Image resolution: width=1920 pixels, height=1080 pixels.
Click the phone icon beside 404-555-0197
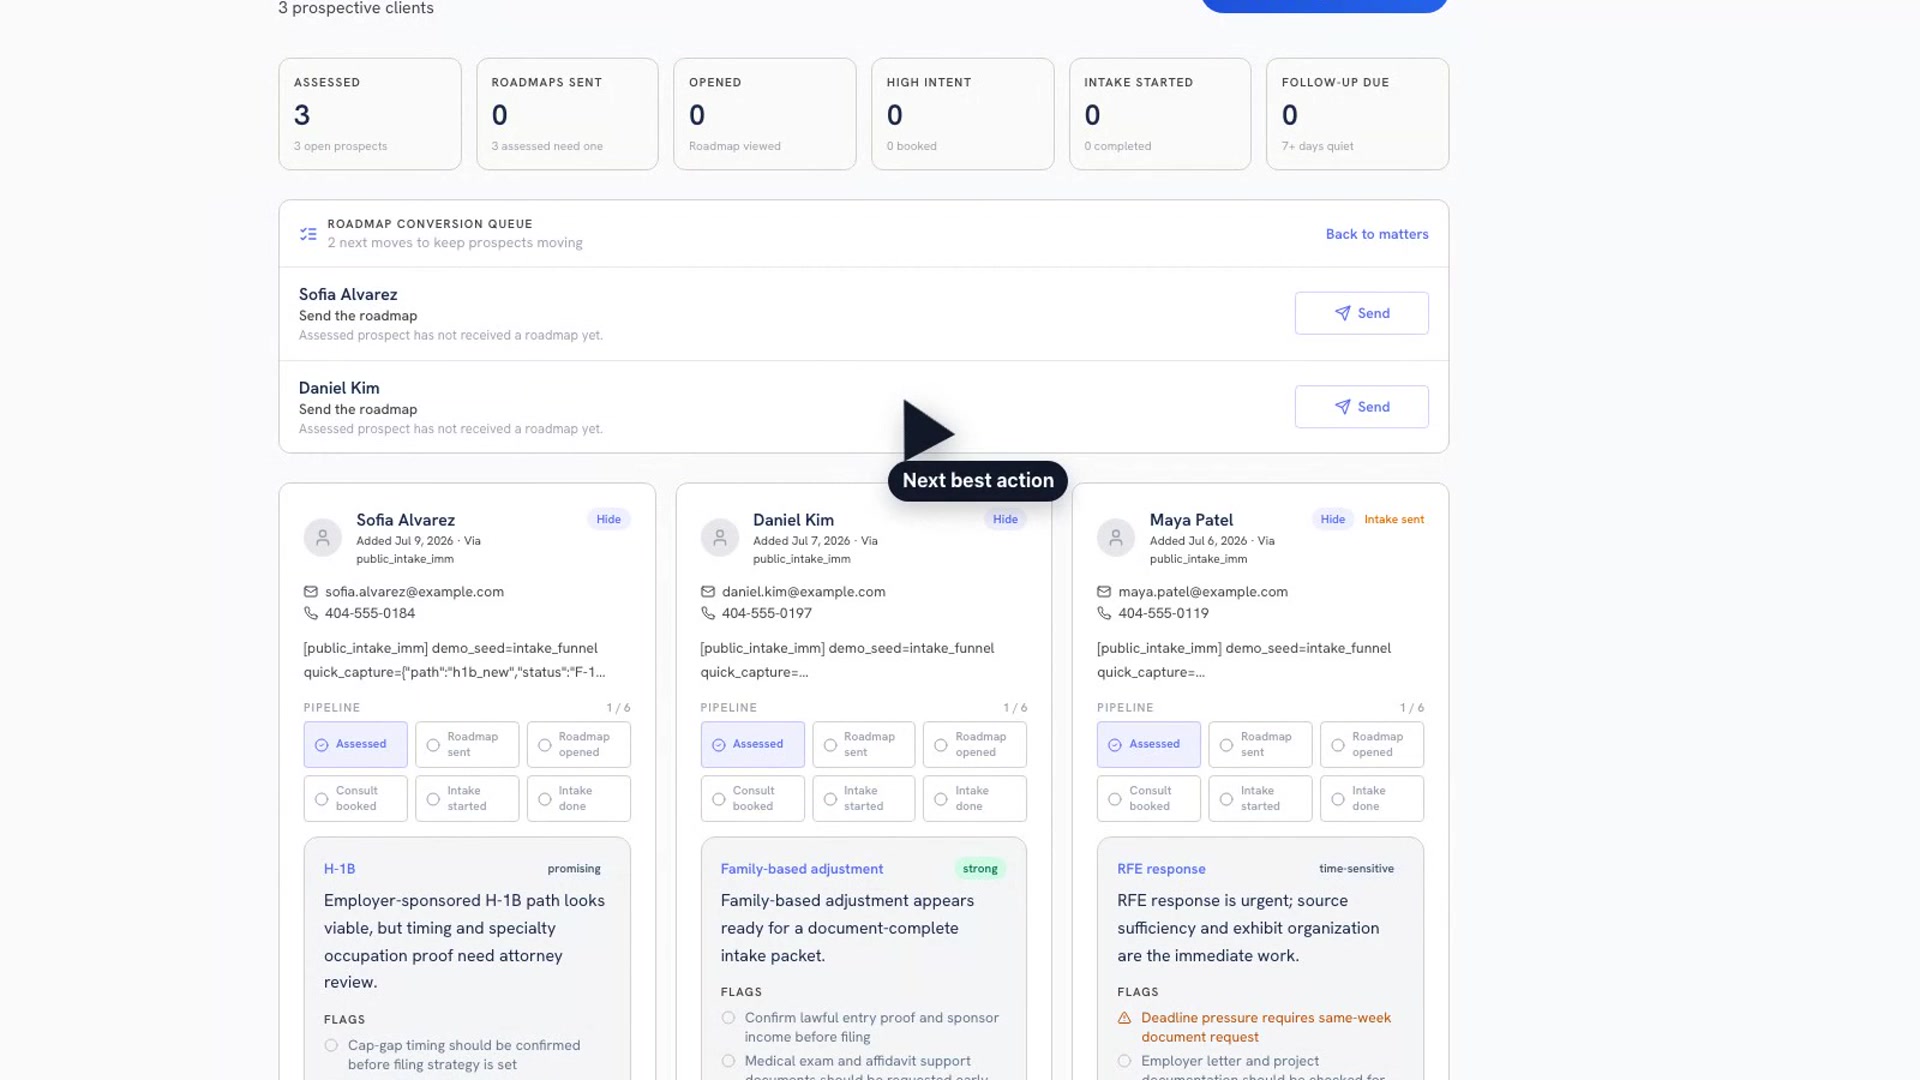pyautogui.click(x=708, y=613)
